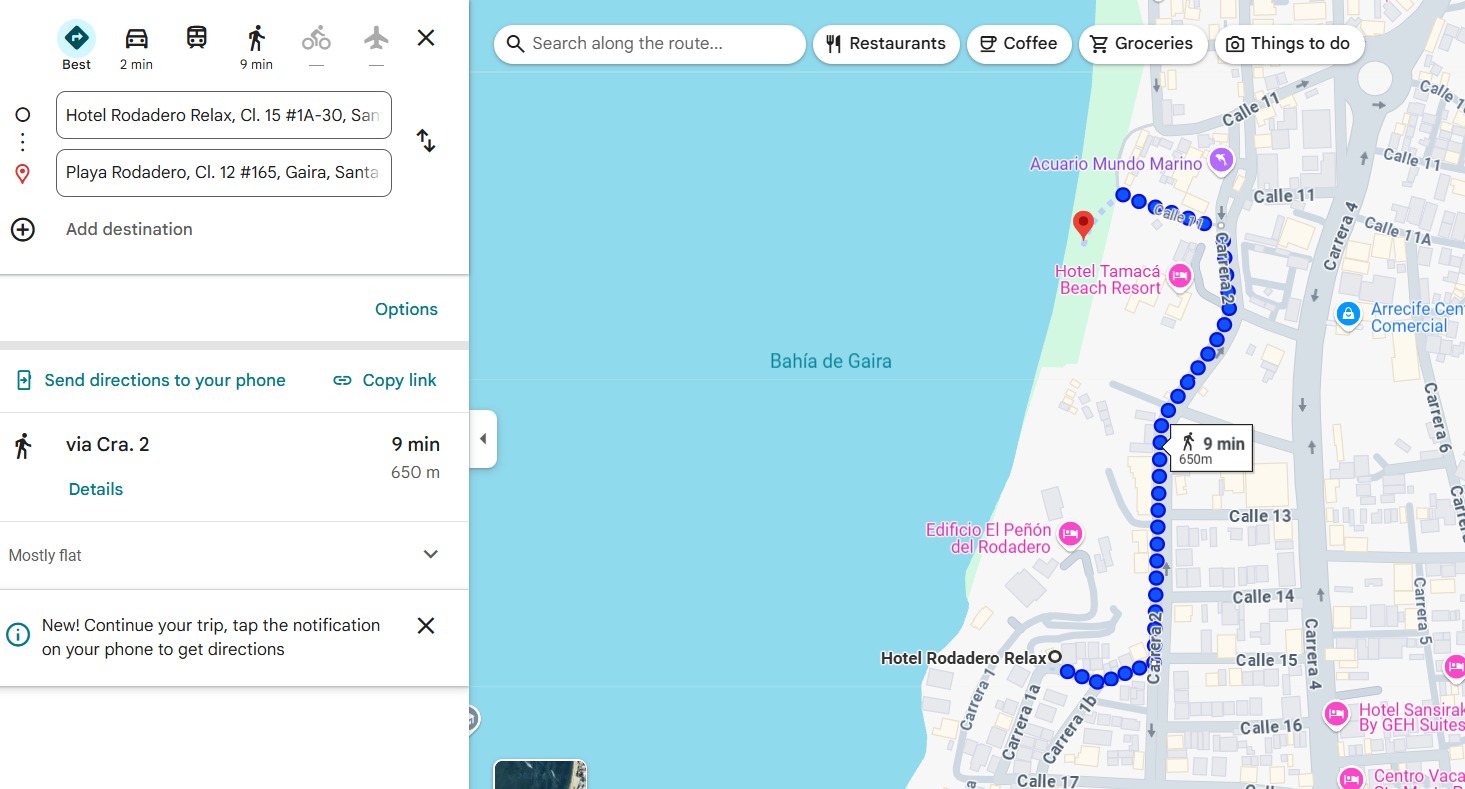Switch to driving directions mode

[x=136, y=39]
